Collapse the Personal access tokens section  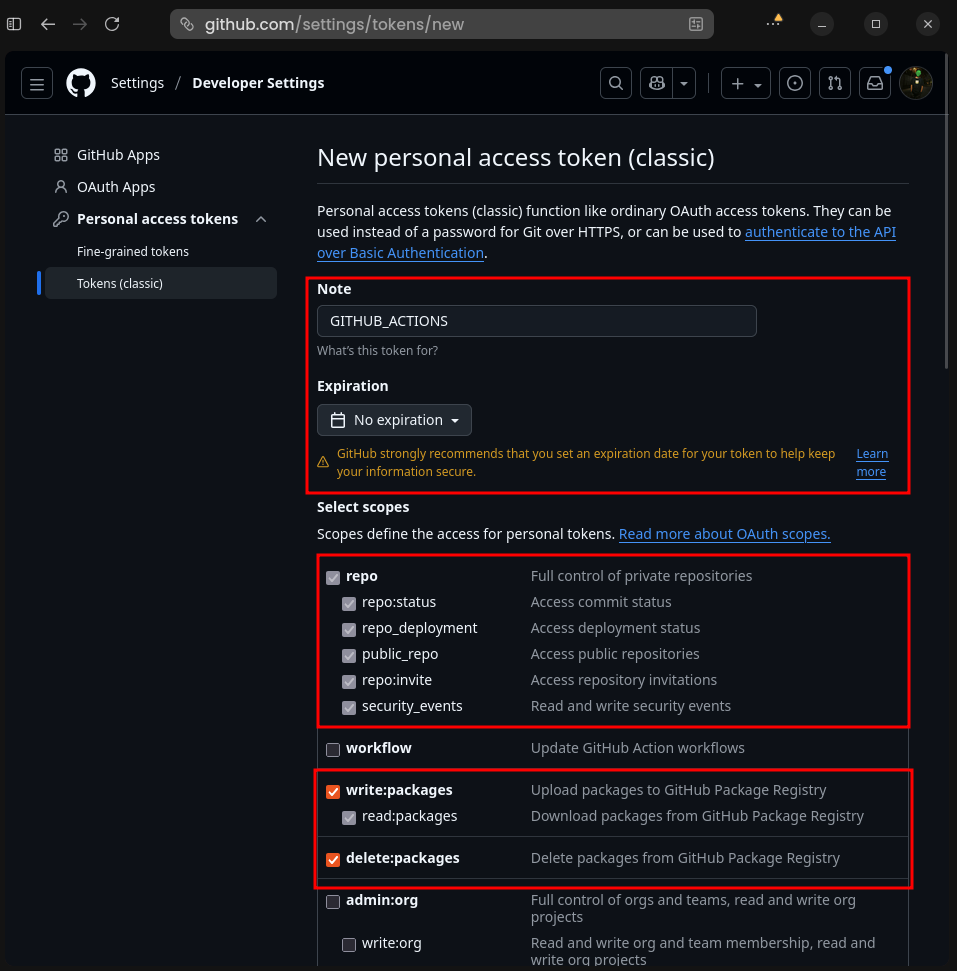[x=259, y=219]
